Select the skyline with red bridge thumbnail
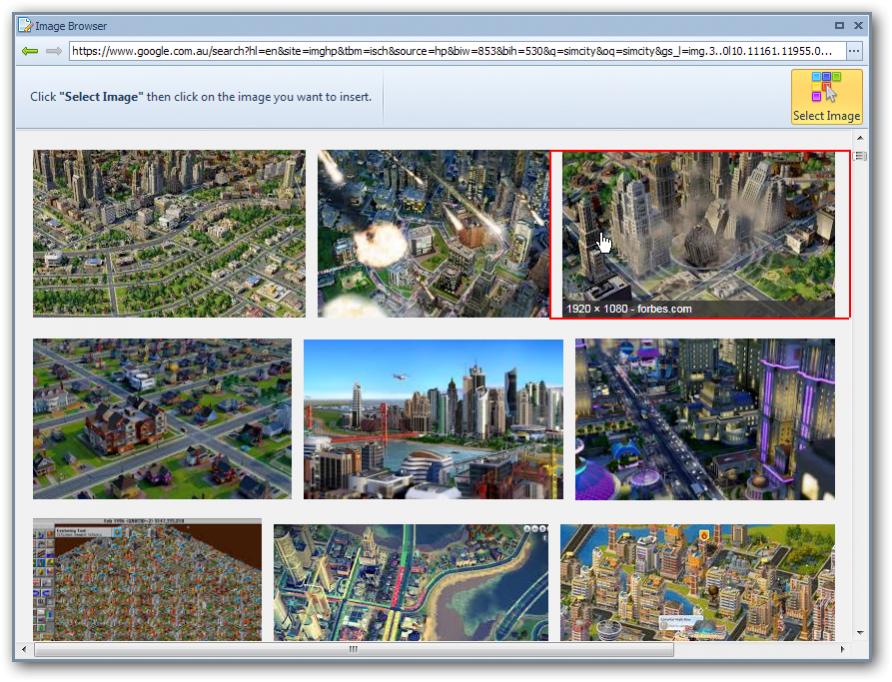 pyautogui.click(x=433, y=419)
